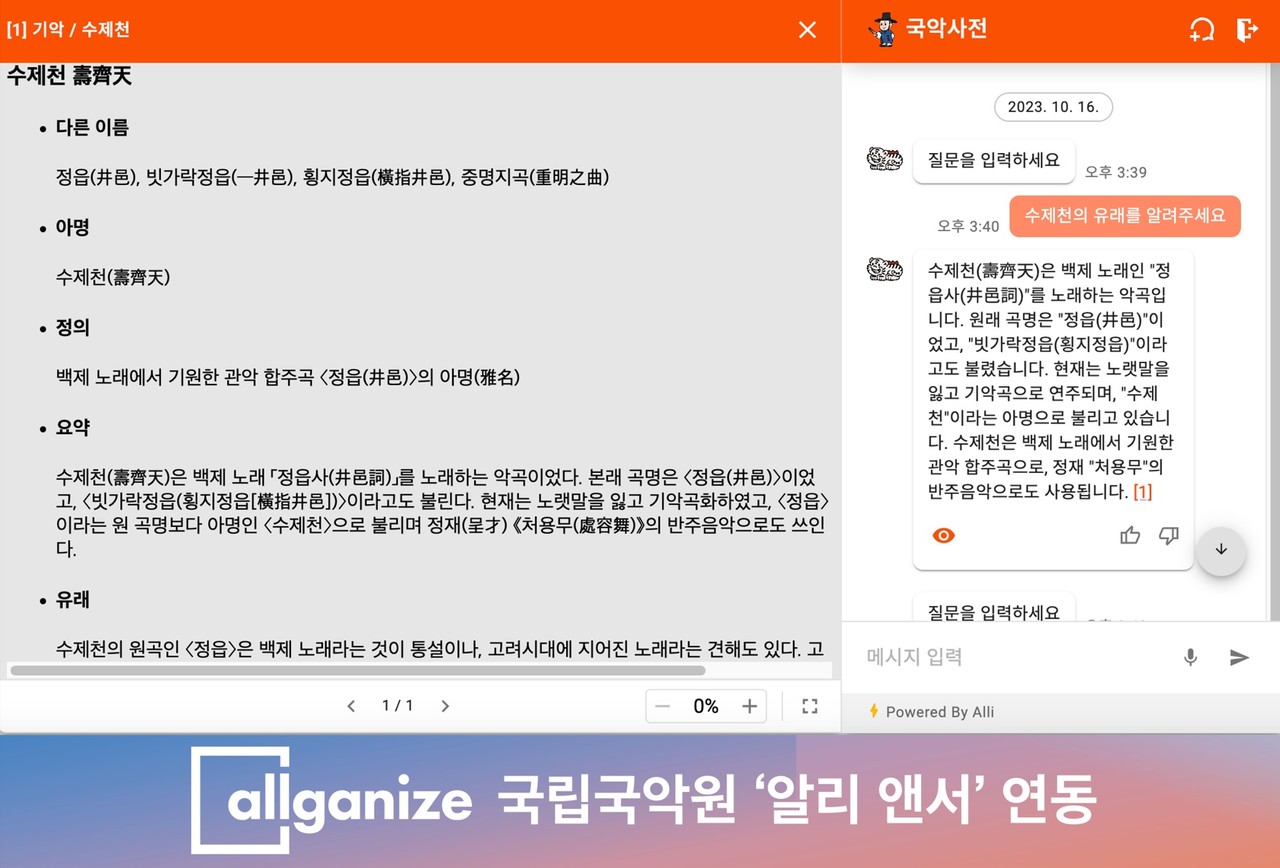The width and height of the screenshot is (1280, 868).
Task: Enter fullscreen mode for the document viewer
Action: point(809,705)
